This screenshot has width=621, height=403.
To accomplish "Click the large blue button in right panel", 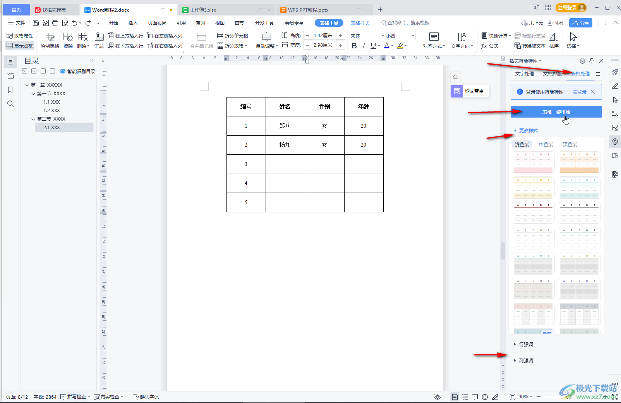I will [556, 112].
